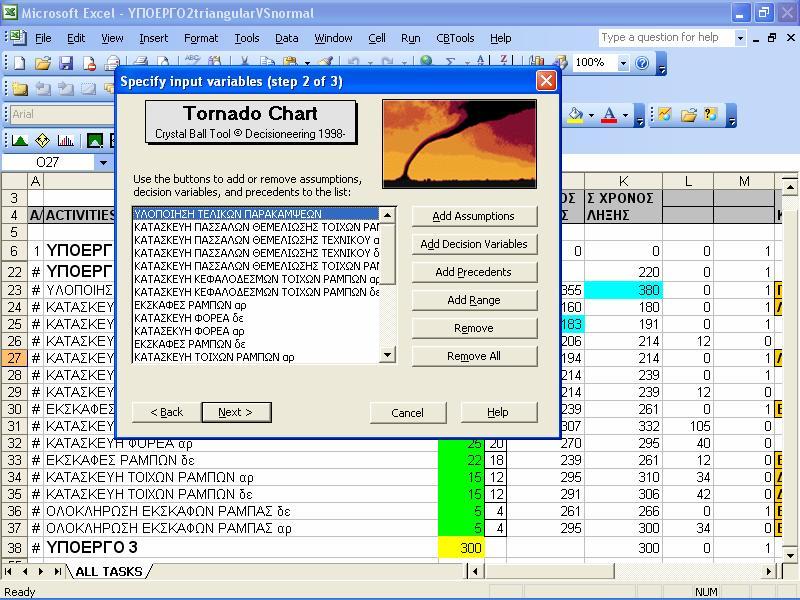Click the Remove All button

pyautogui.click(x=474, y=356)
